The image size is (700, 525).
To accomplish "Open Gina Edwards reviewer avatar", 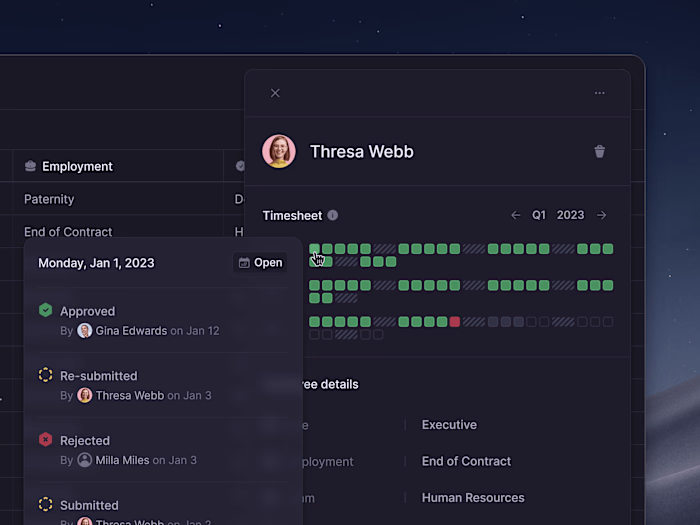I will tap(85, 331).
